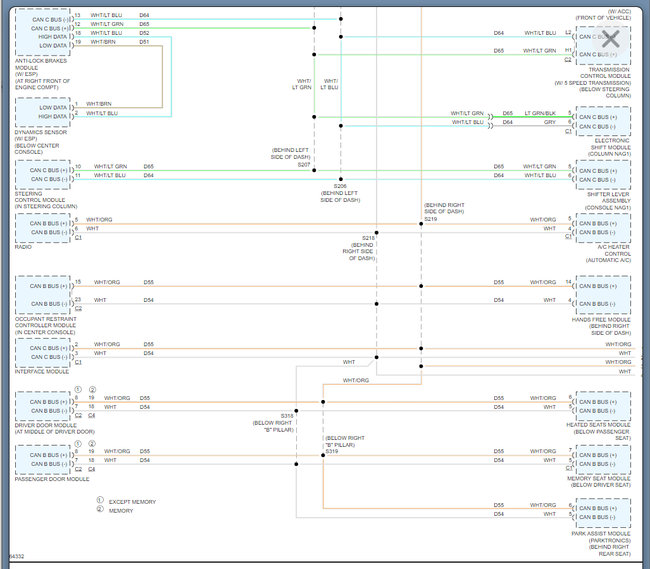Click HIGH DATA pin in Dynamics Sensor connector

coord(53,116)
